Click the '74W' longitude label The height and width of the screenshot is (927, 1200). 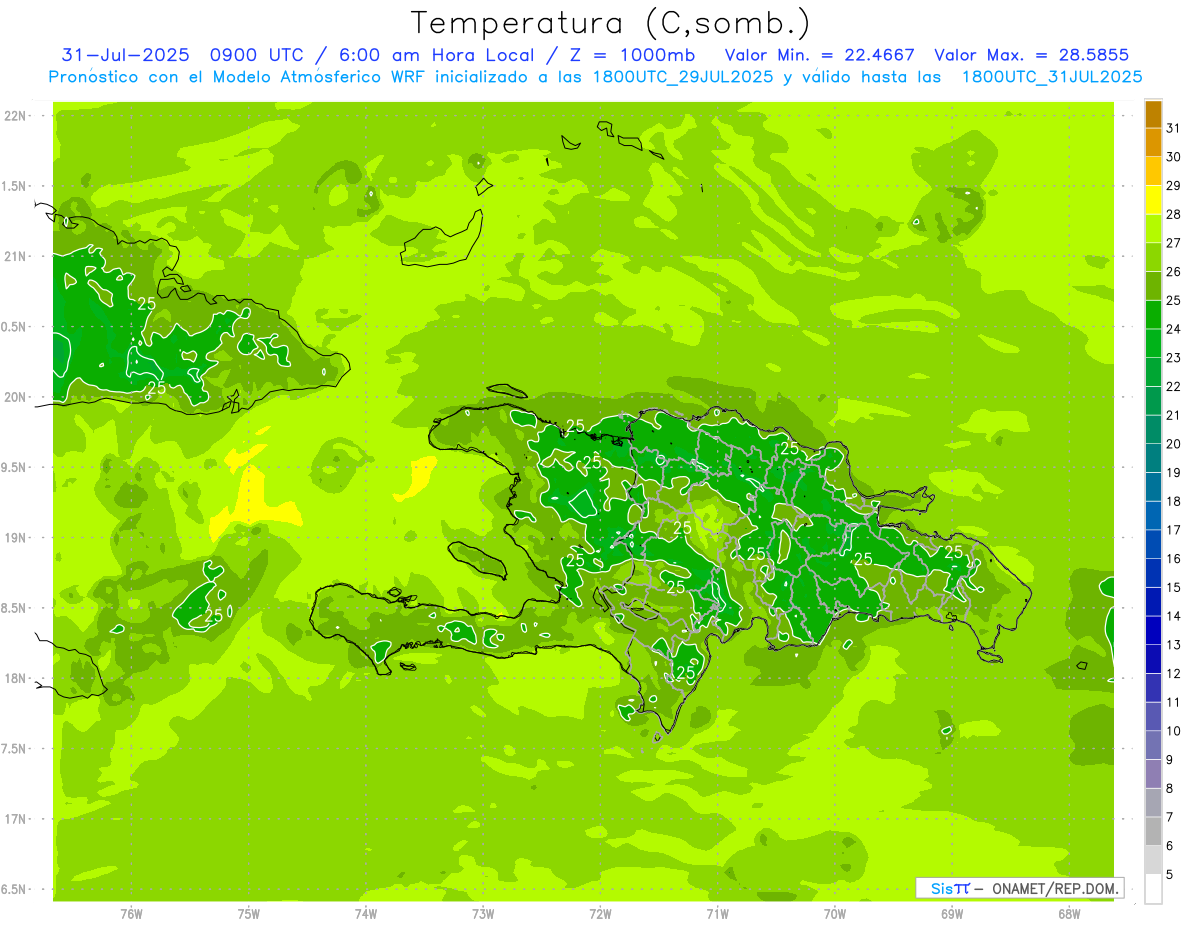(x=366, y=914)
